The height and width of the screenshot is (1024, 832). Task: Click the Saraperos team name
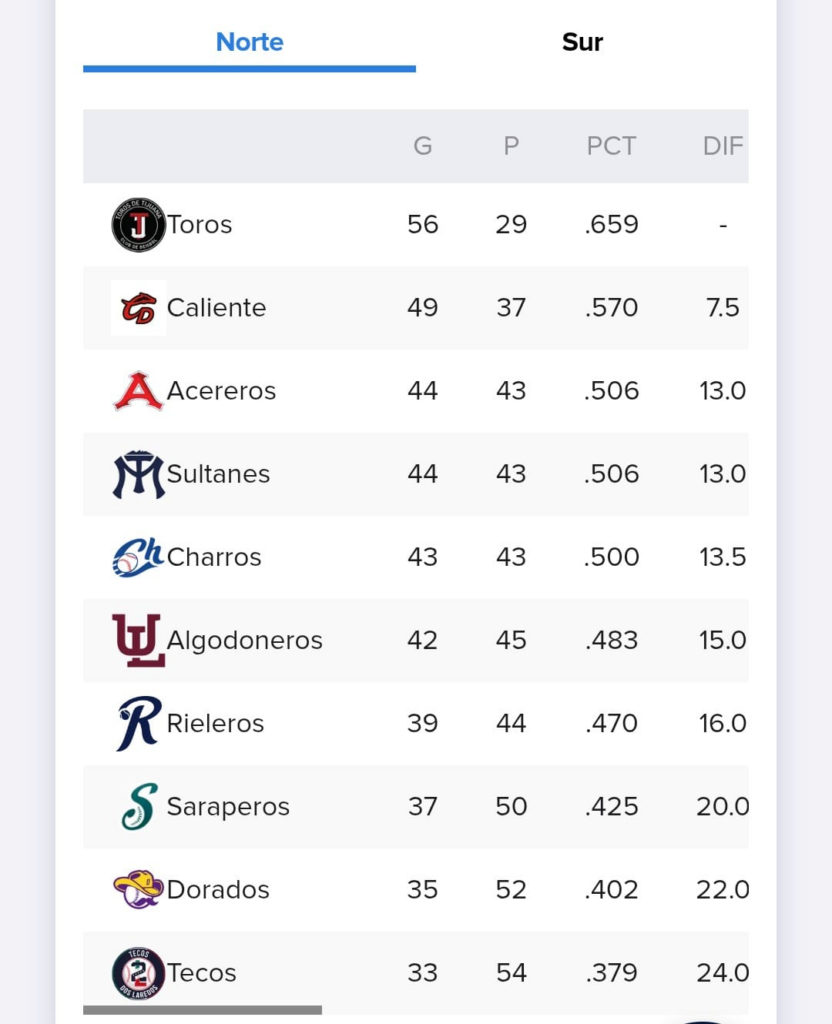[x=228, y=807]
